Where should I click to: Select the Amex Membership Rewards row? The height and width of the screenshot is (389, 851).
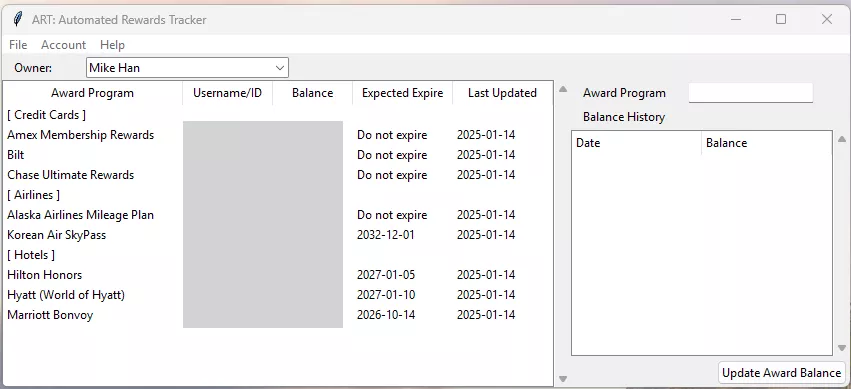277,135
